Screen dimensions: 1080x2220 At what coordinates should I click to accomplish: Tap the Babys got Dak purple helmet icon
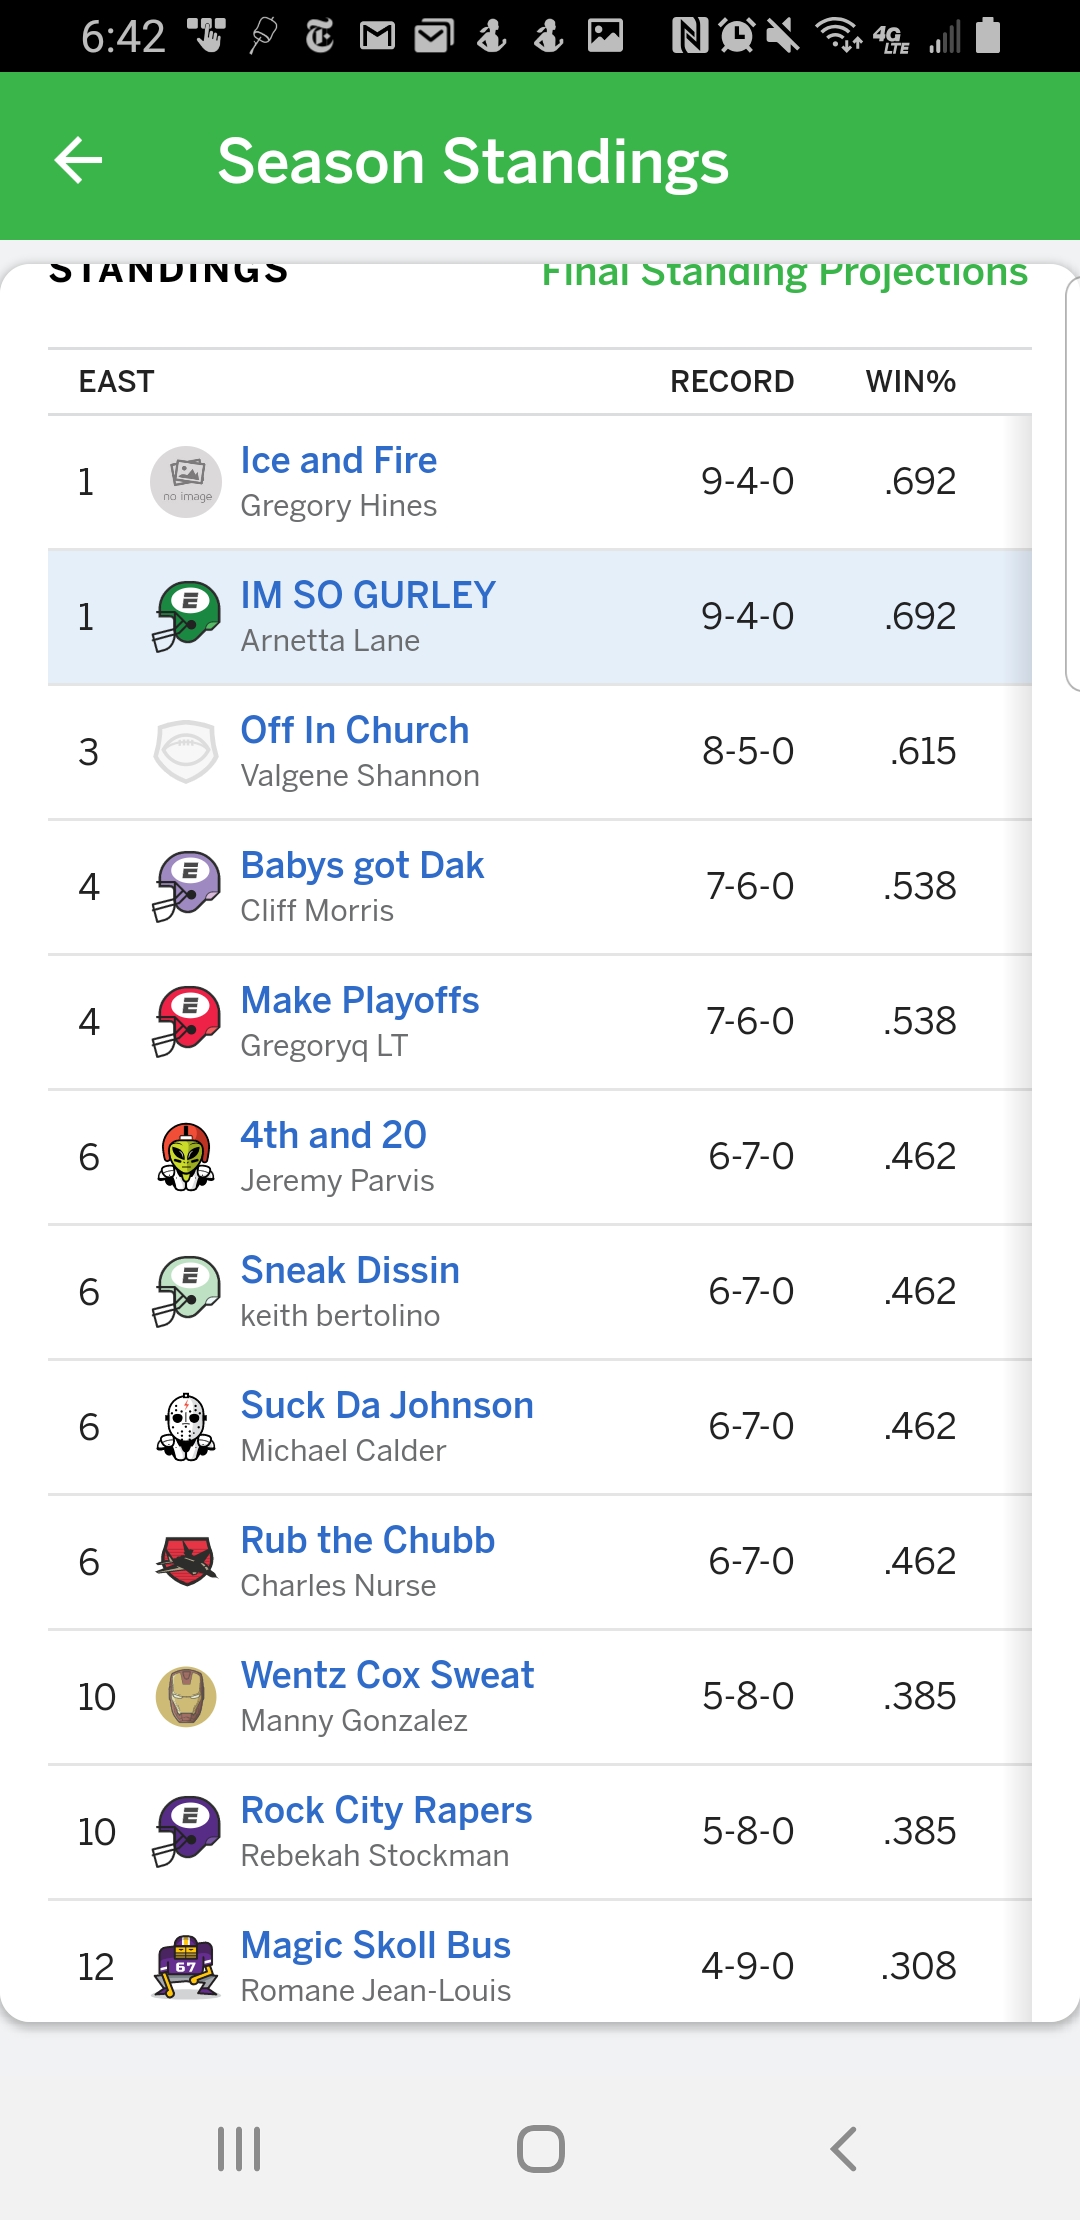tap(186, 886)
